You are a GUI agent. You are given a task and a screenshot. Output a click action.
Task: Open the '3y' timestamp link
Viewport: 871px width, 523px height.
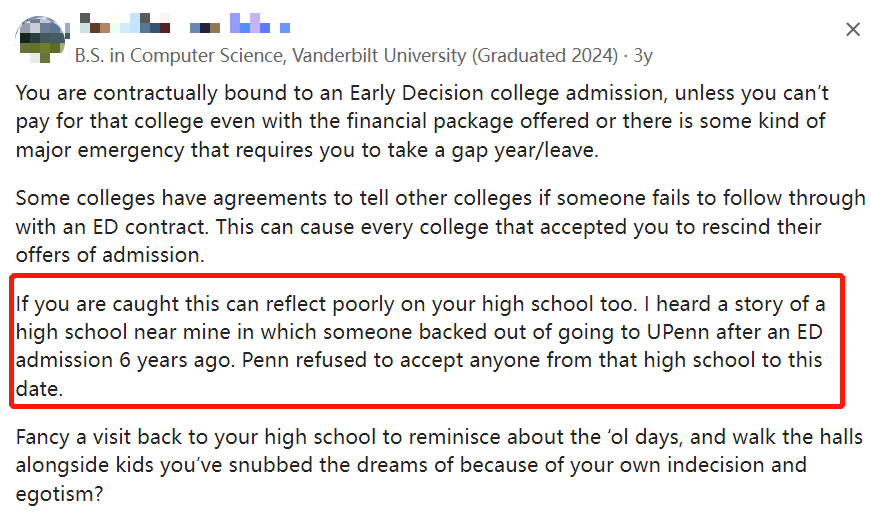click(643, 56)
